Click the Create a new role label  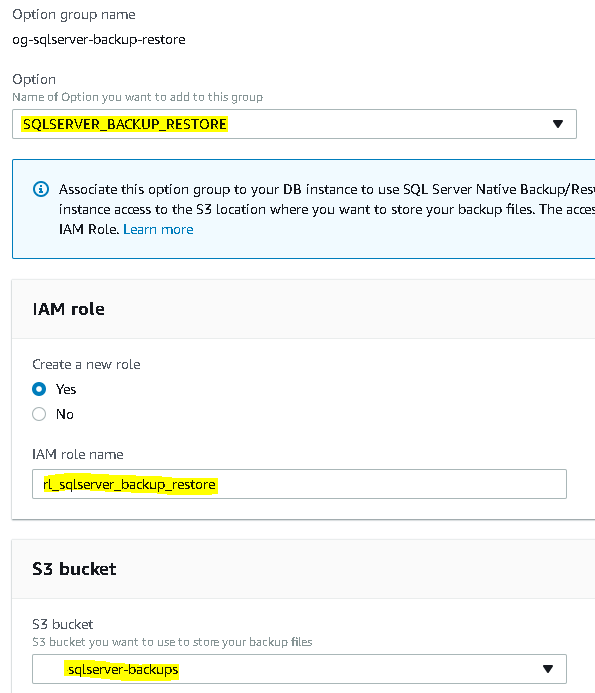[x=86, y=364]
